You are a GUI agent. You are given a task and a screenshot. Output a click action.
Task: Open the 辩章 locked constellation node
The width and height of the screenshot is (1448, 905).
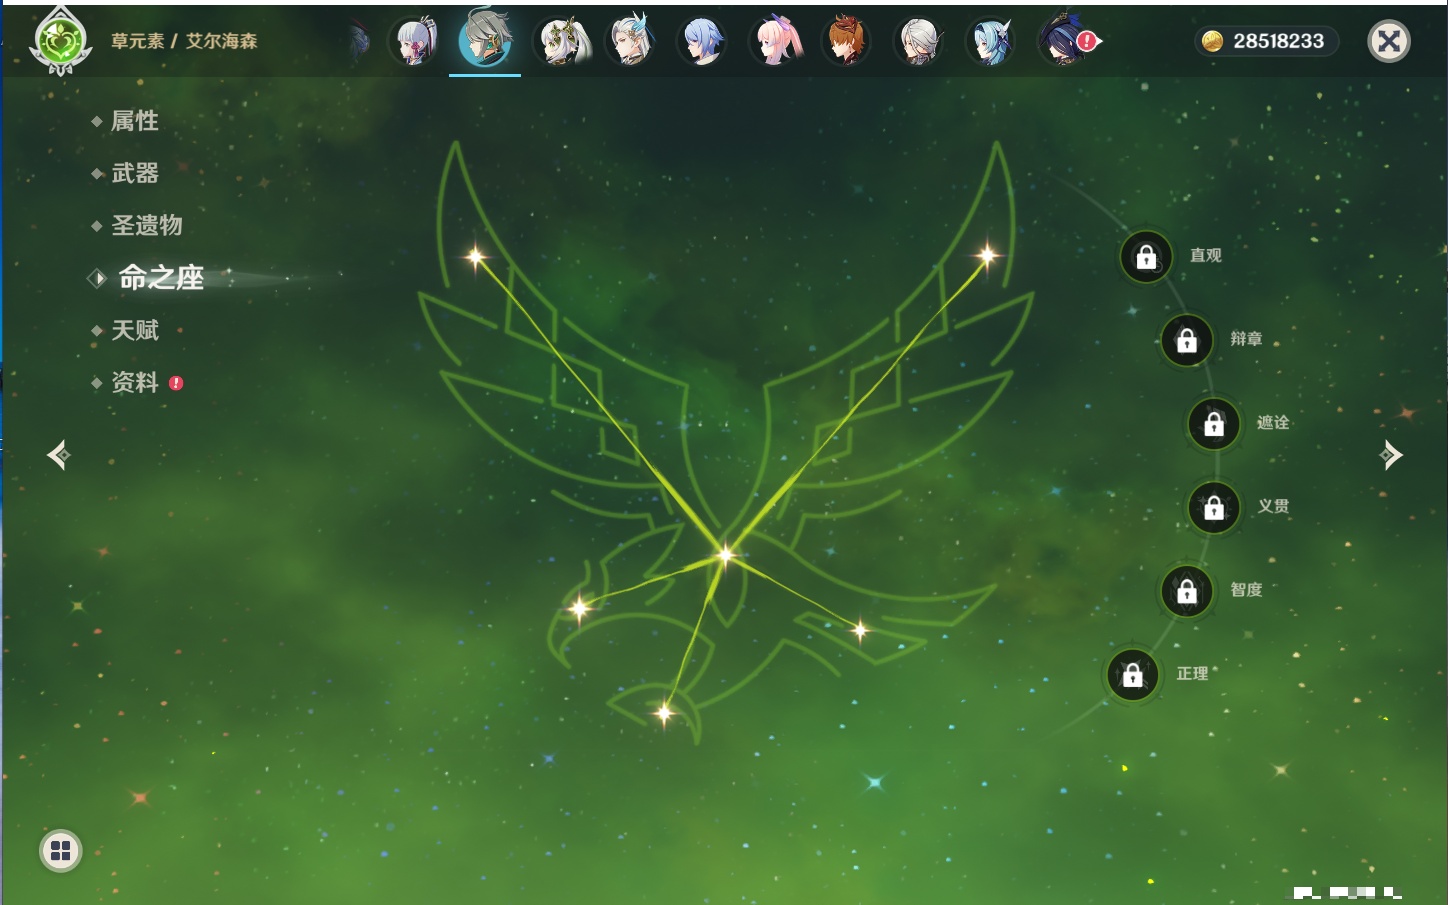click(x=1187, y=340)
